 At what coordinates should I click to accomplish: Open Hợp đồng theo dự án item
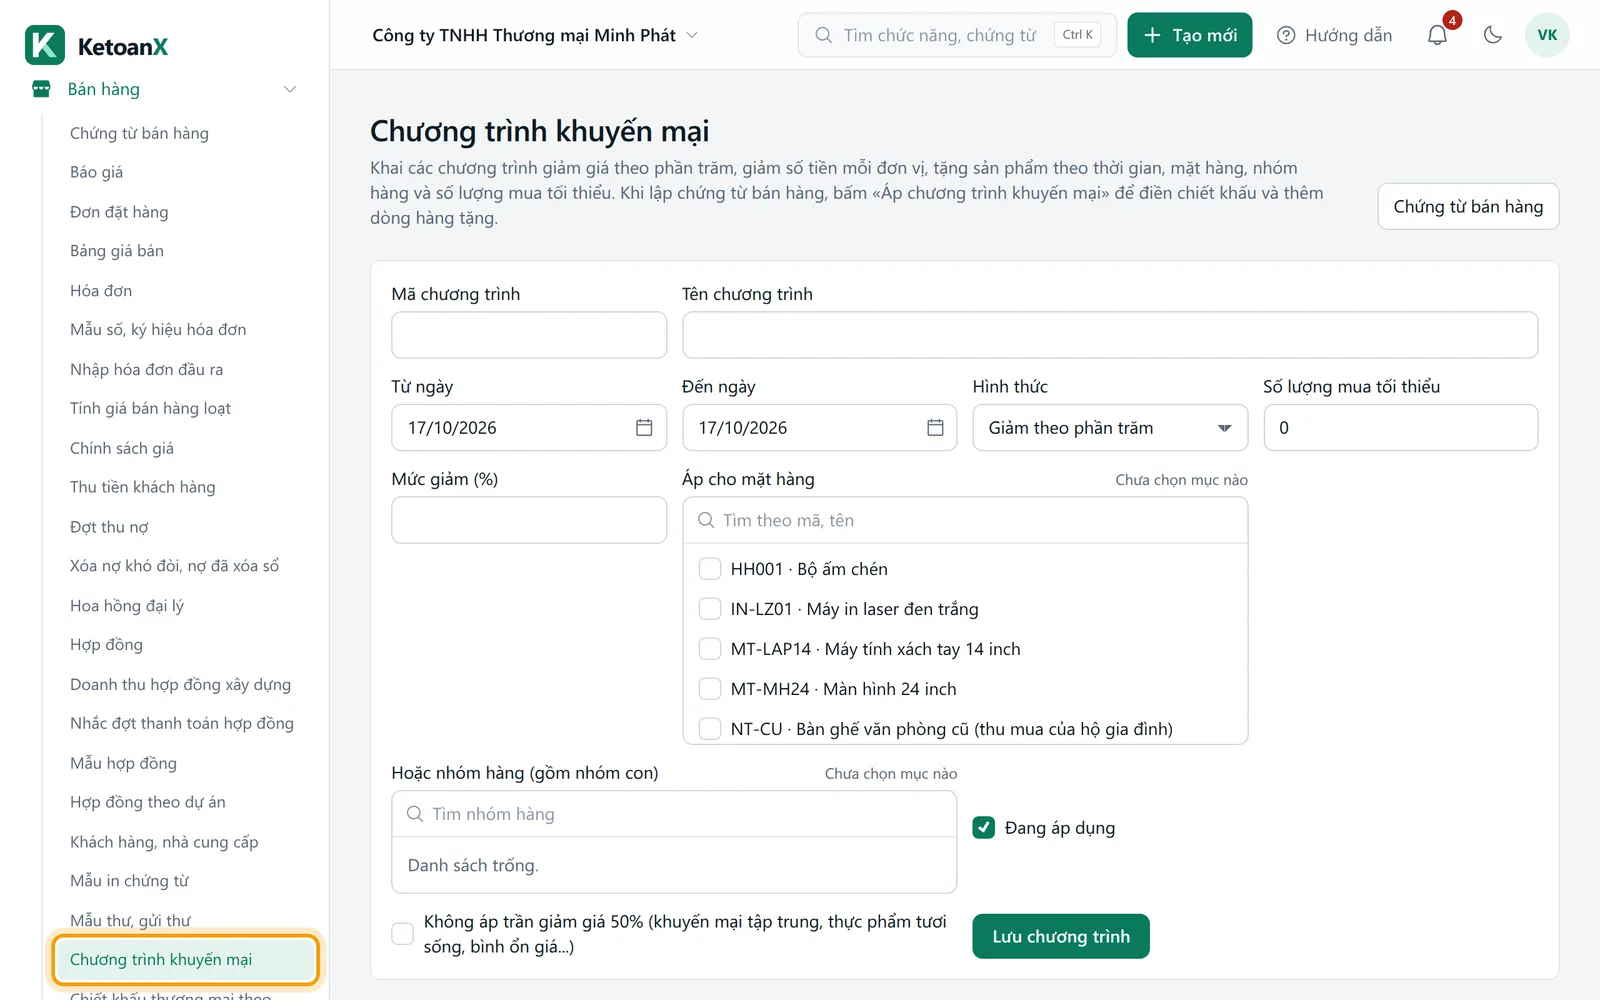click(x=148, y=802)
